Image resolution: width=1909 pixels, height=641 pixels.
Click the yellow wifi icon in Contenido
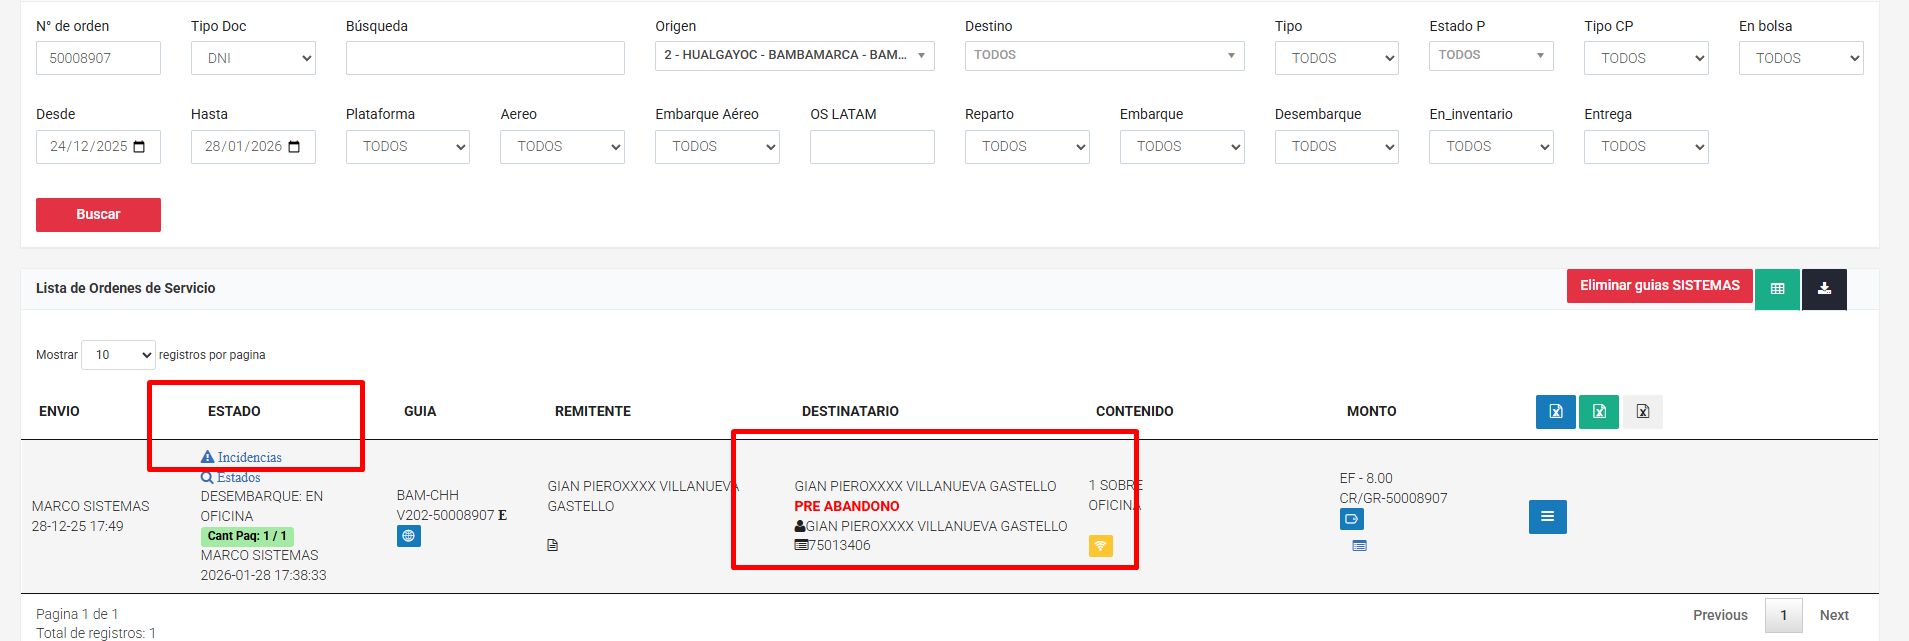(x=1100, y=546)
